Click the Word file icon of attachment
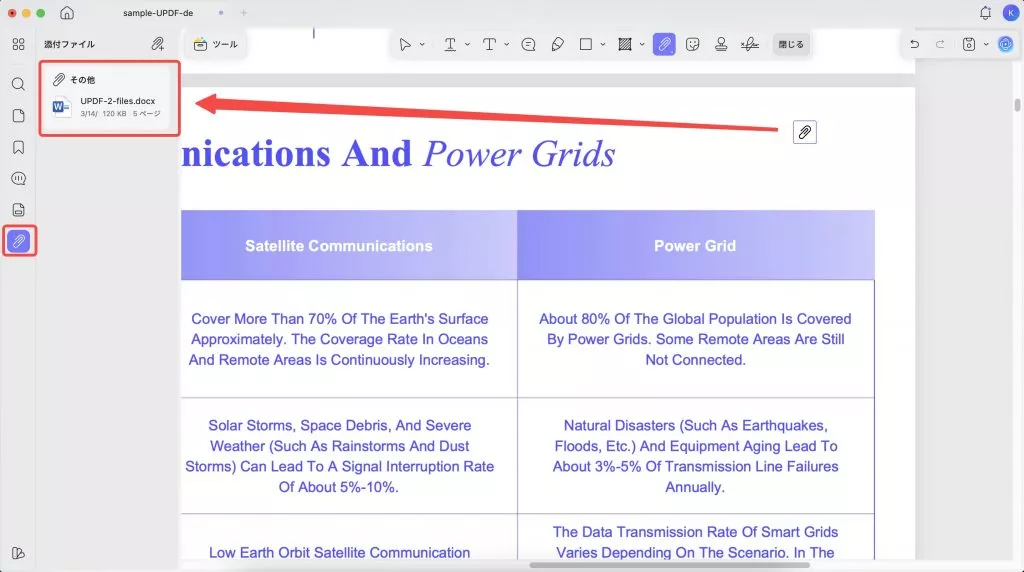Image resolution: width=1024 pixels, height=572 pixels. click(61, 106)
